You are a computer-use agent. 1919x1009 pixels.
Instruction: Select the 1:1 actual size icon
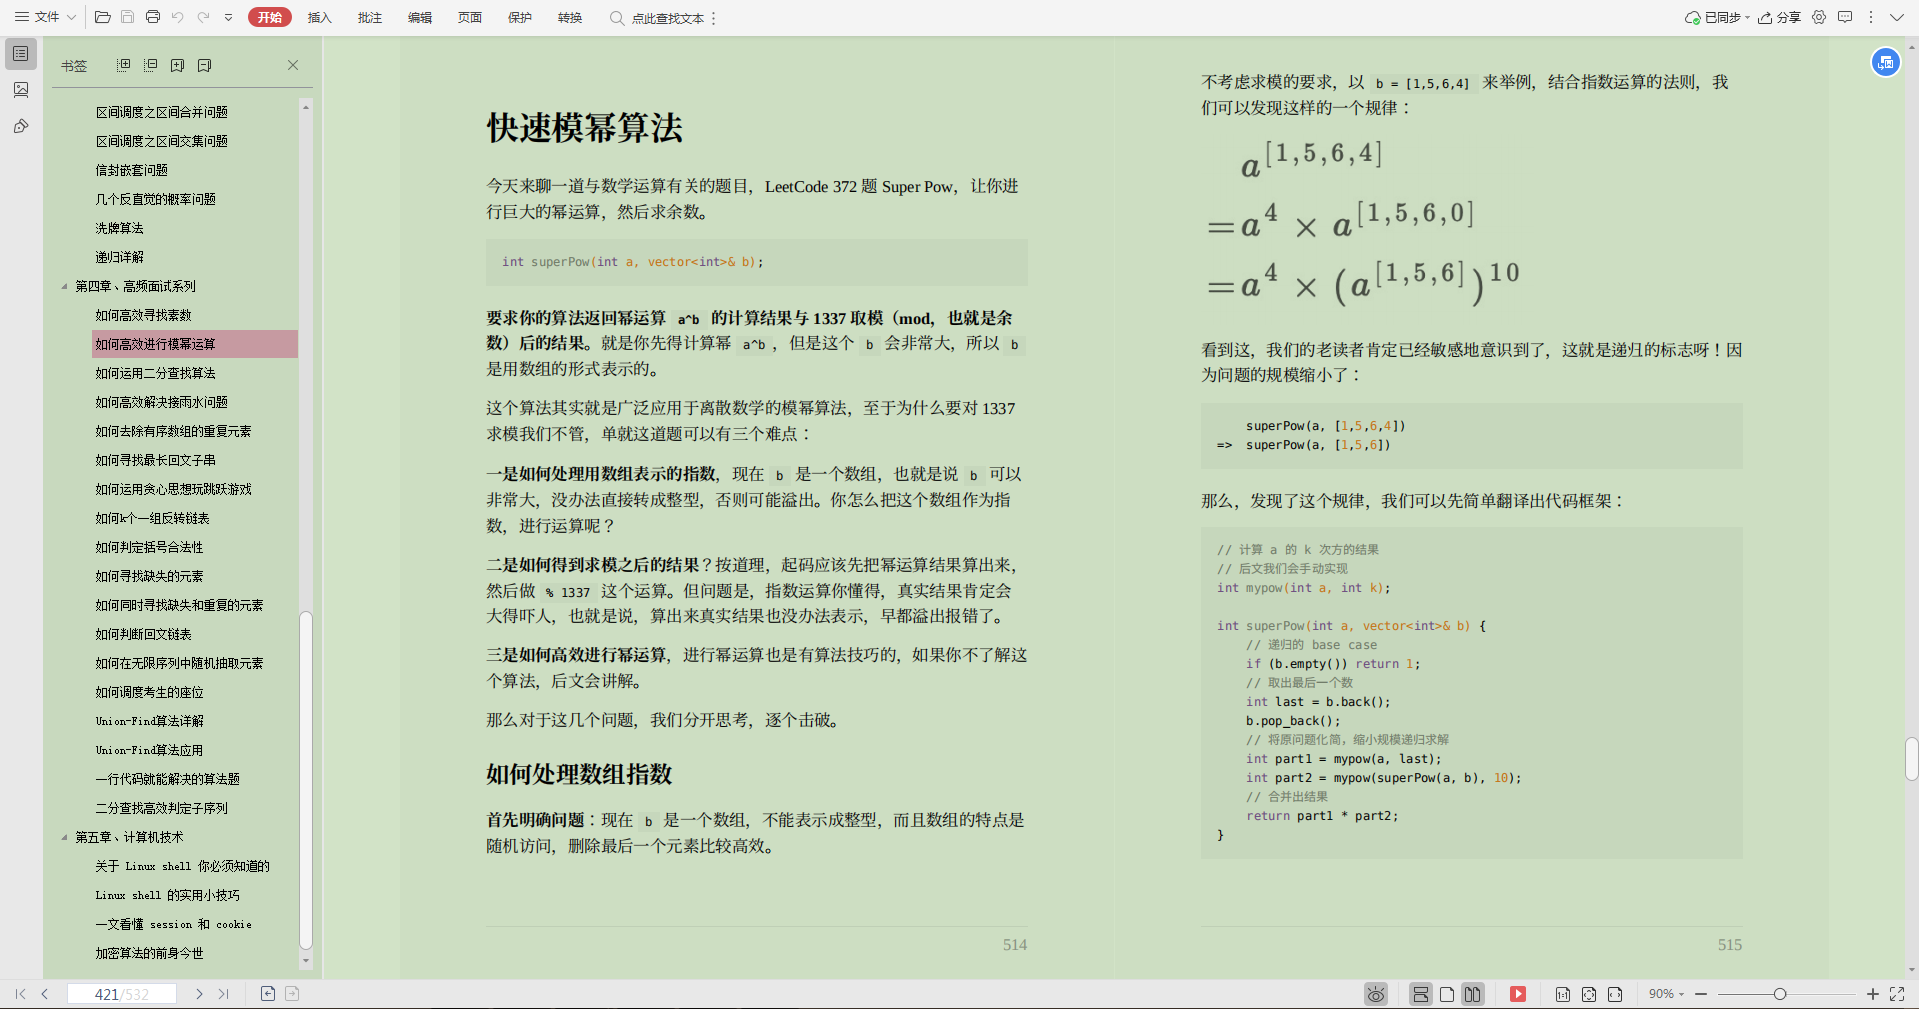[x=1563, y=994]
